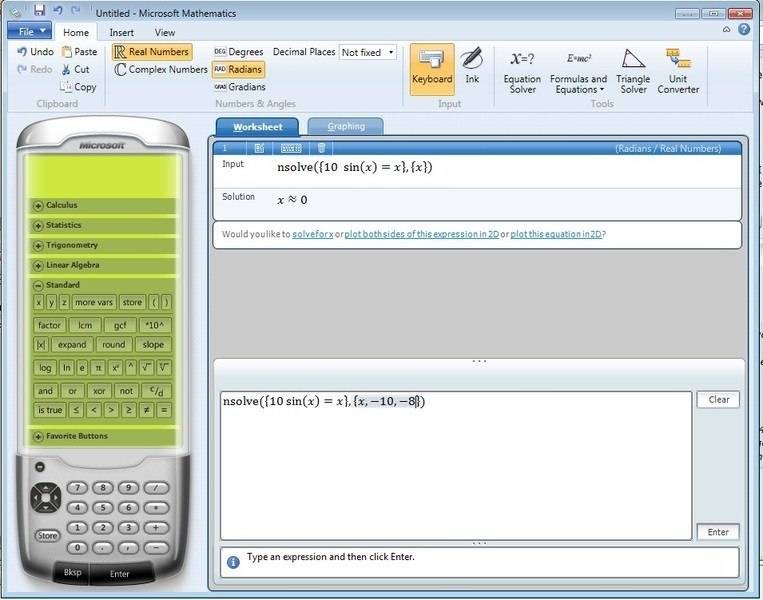This screenshot has height=600, width=763.
Task: Click digit 7 on calculator keypad
Action: [77, 488]
